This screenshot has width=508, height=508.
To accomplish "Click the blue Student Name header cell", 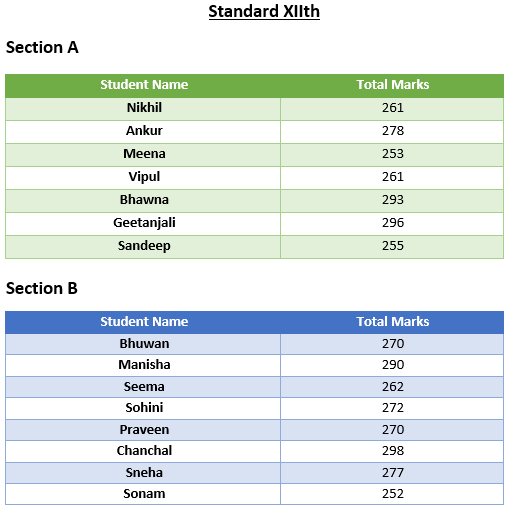I will coord(143,322).
